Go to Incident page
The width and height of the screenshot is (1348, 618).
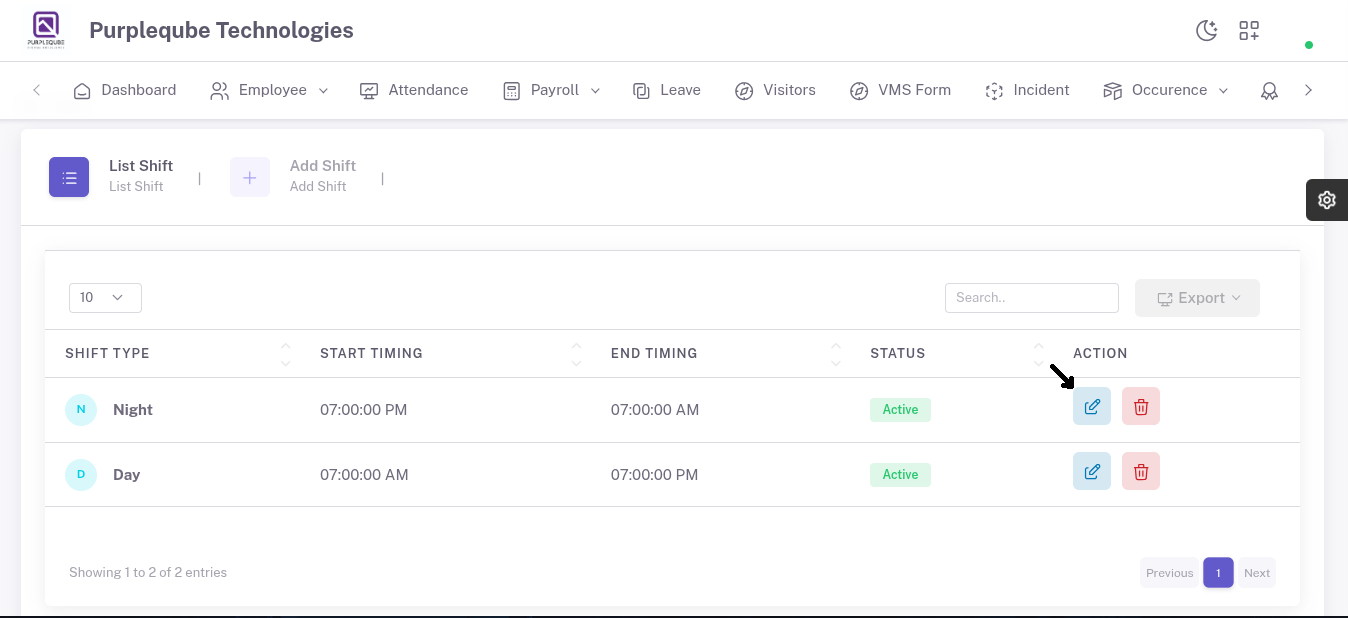[x=1027, y=90]
